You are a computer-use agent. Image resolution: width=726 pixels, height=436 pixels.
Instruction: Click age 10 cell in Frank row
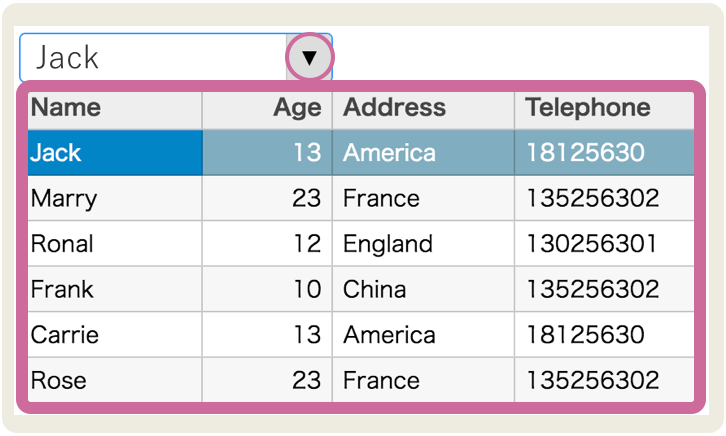(x=267, y=289)
